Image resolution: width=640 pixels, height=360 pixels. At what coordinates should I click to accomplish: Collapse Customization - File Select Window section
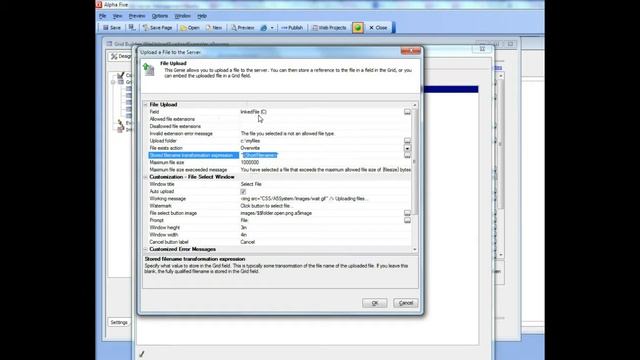[146, 177]
